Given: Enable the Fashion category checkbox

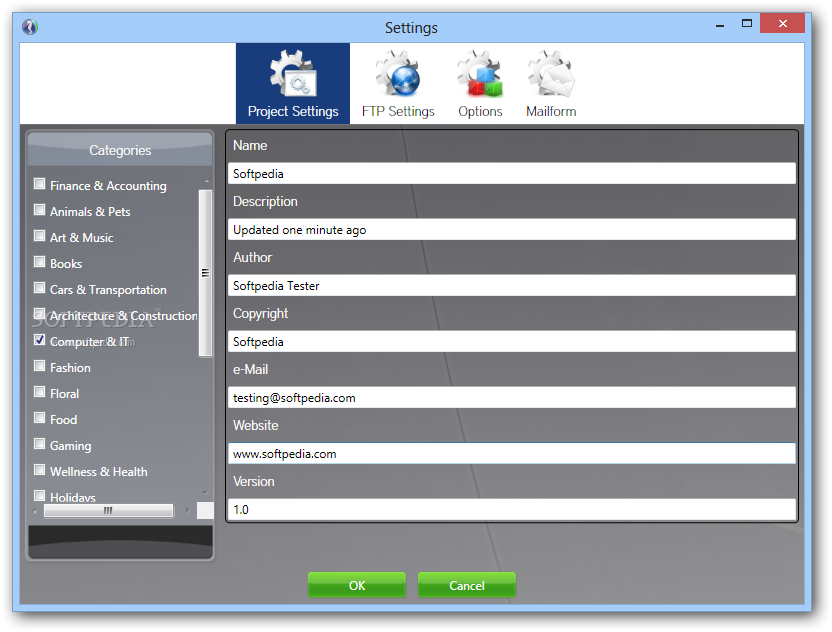Looking at the screenshot, I should [x=39, y=366].
